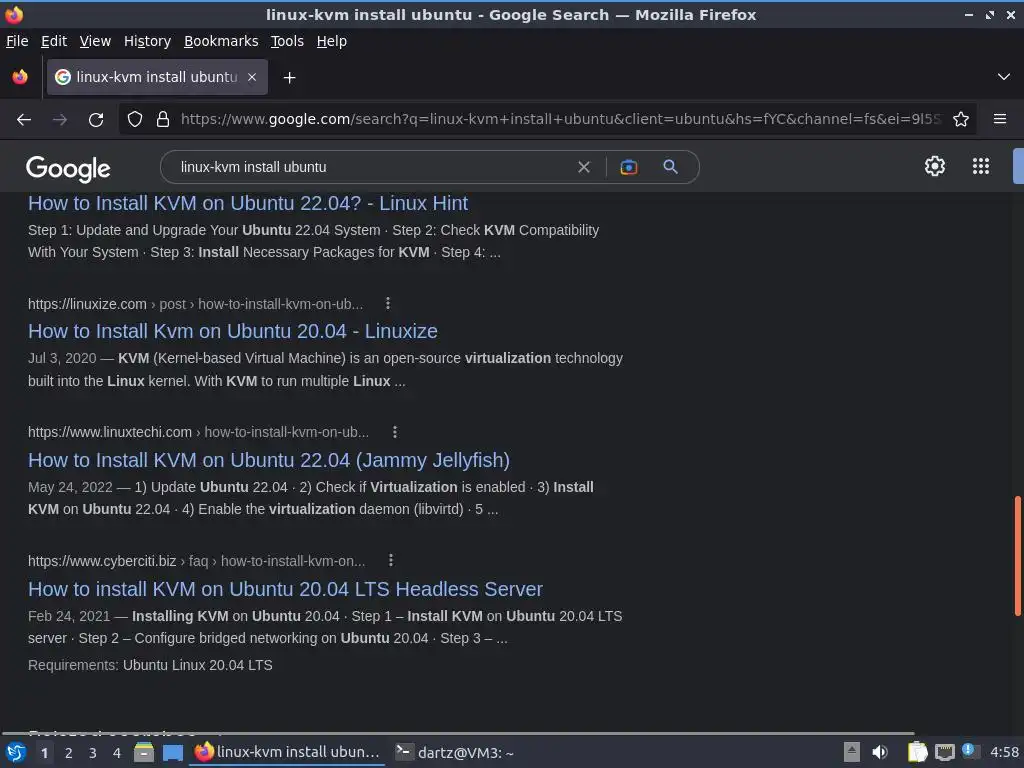The width and height of the screenshot is (1024, 768).
Task: Open the taskbar application launcher menu
Action: click(16, 752)
